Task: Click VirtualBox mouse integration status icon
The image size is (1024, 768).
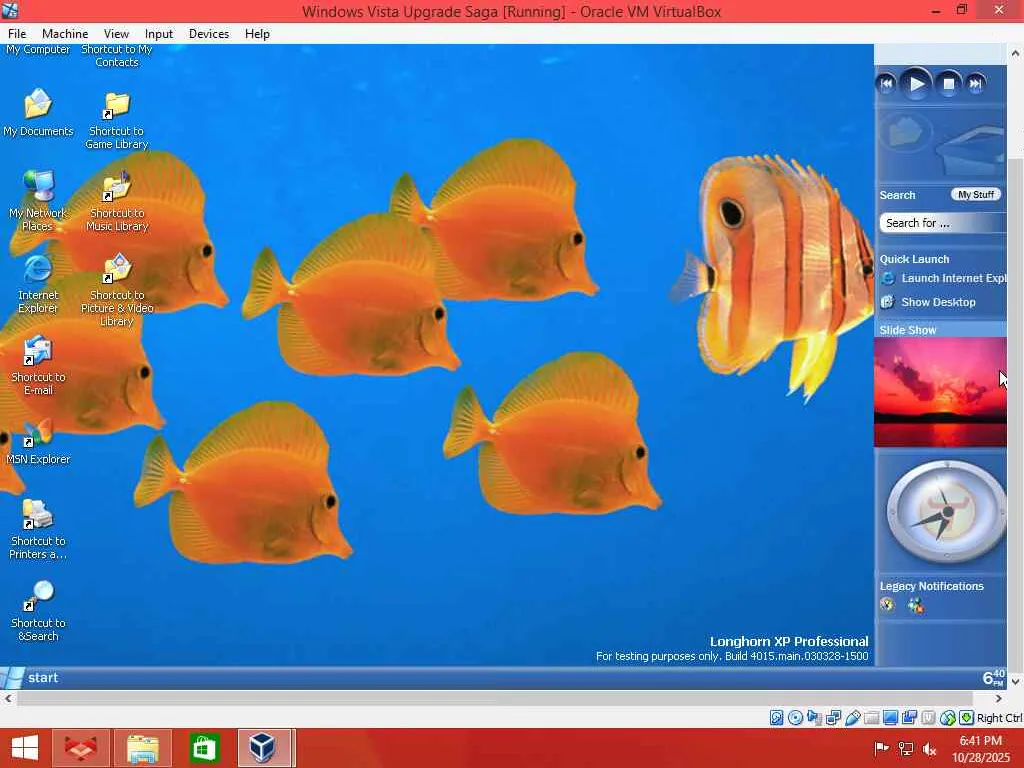Action: click(x=948, y=718)
